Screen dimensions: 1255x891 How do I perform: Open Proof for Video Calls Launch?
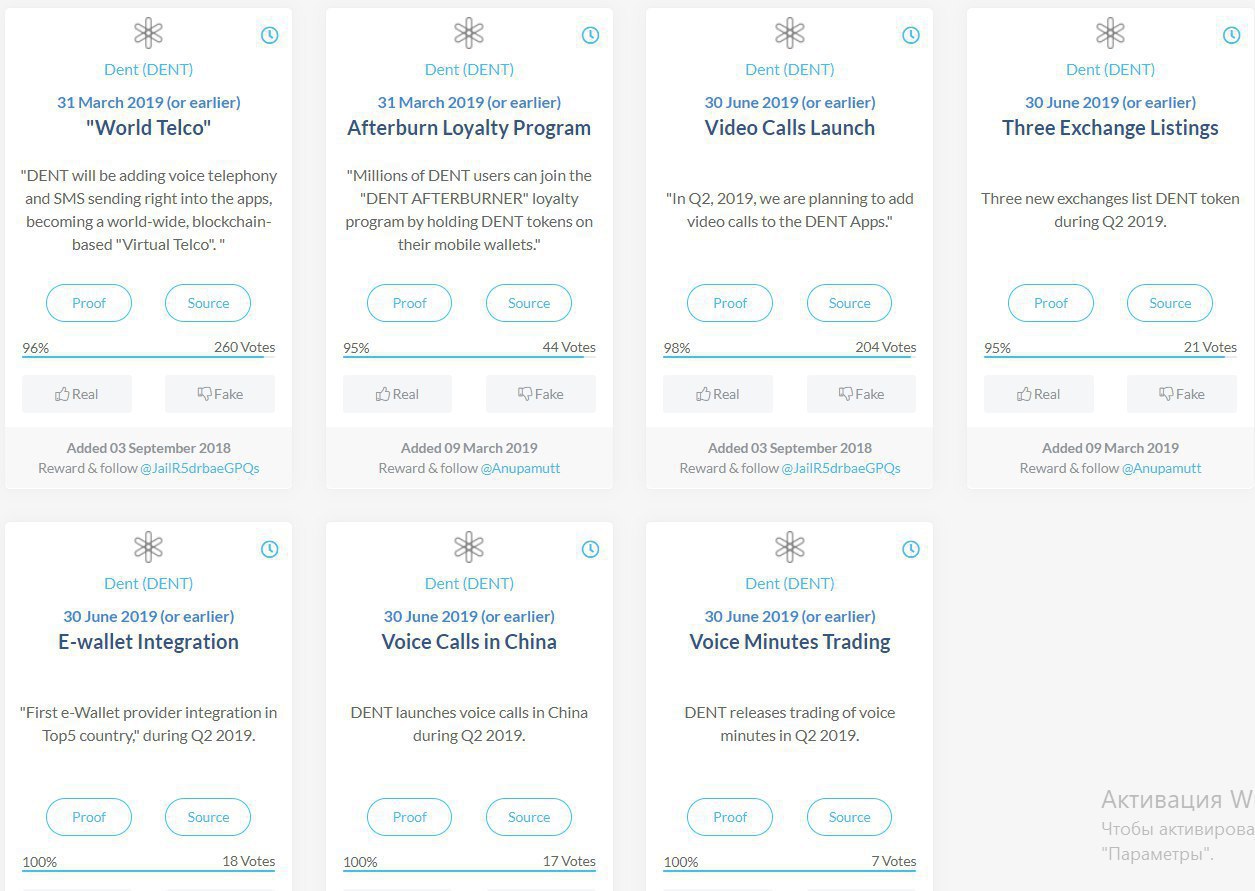click(730, 303)
